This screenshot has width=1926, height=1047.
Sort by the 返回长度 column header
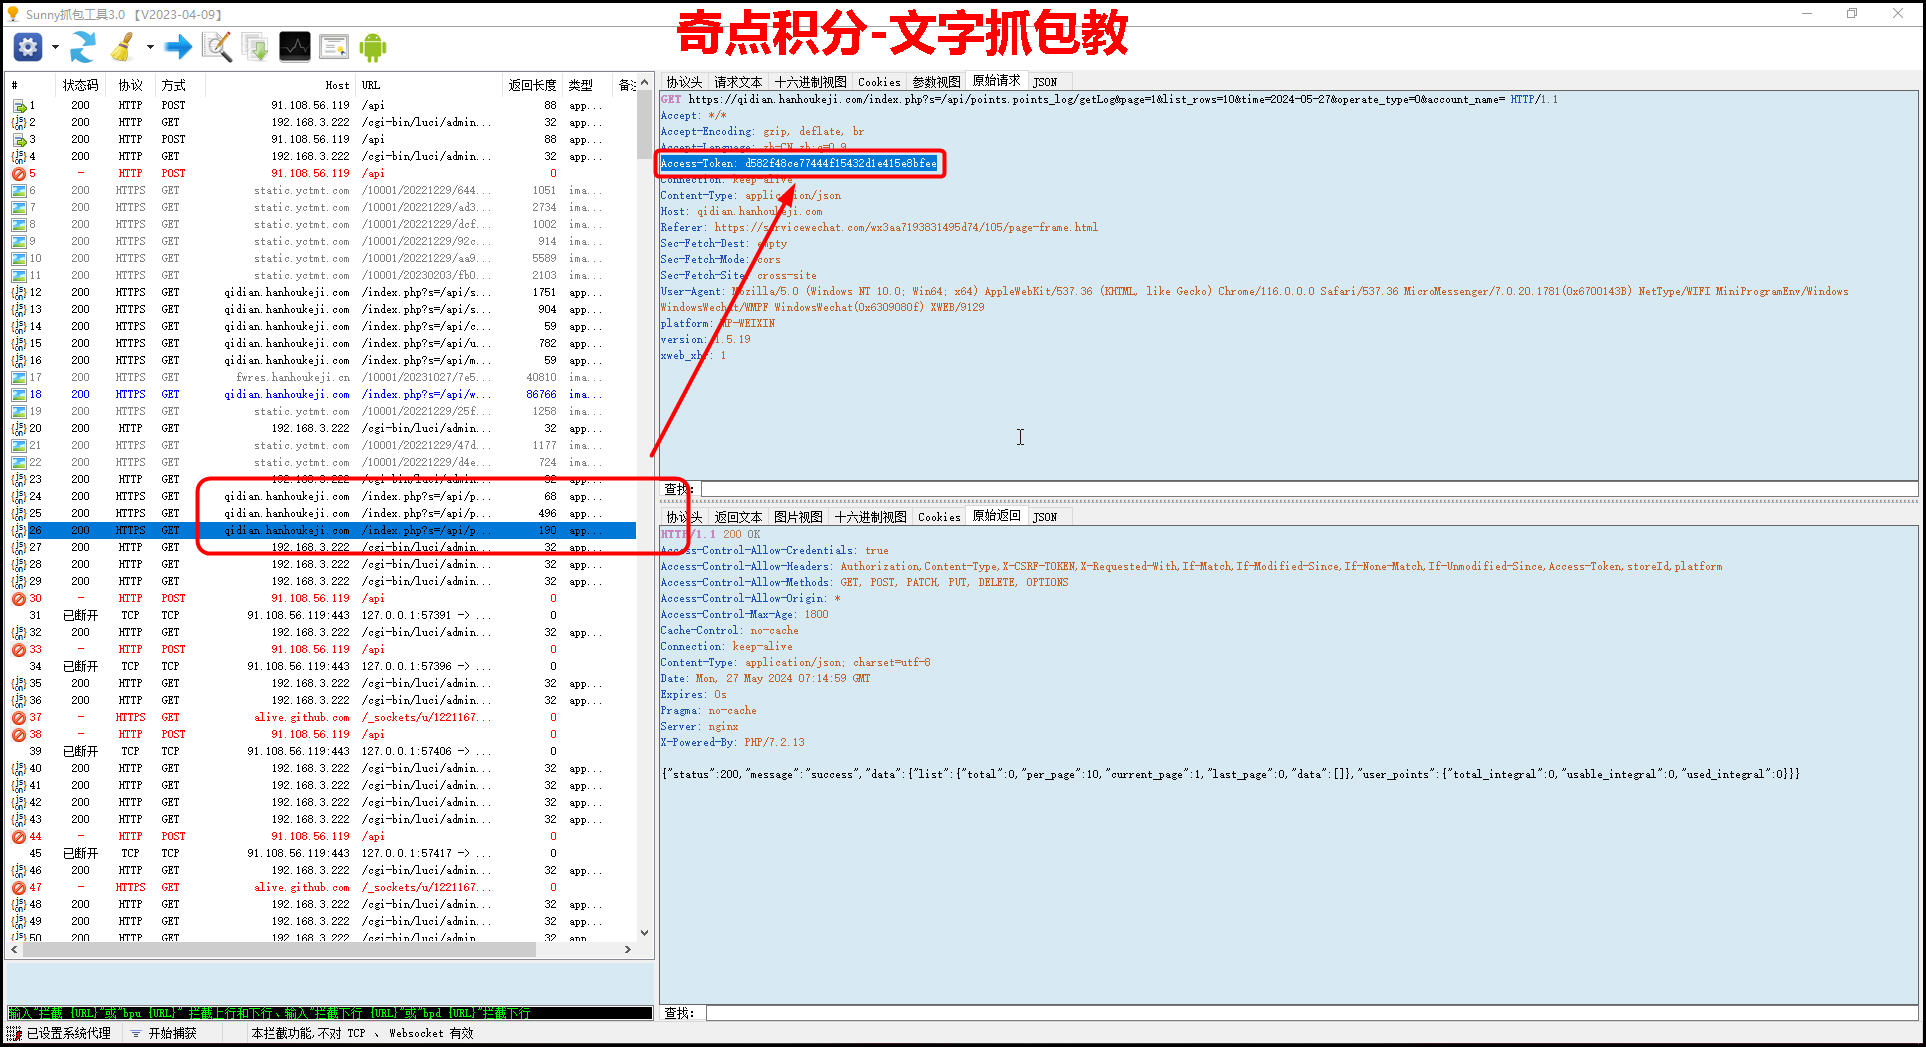coord(532,85)
